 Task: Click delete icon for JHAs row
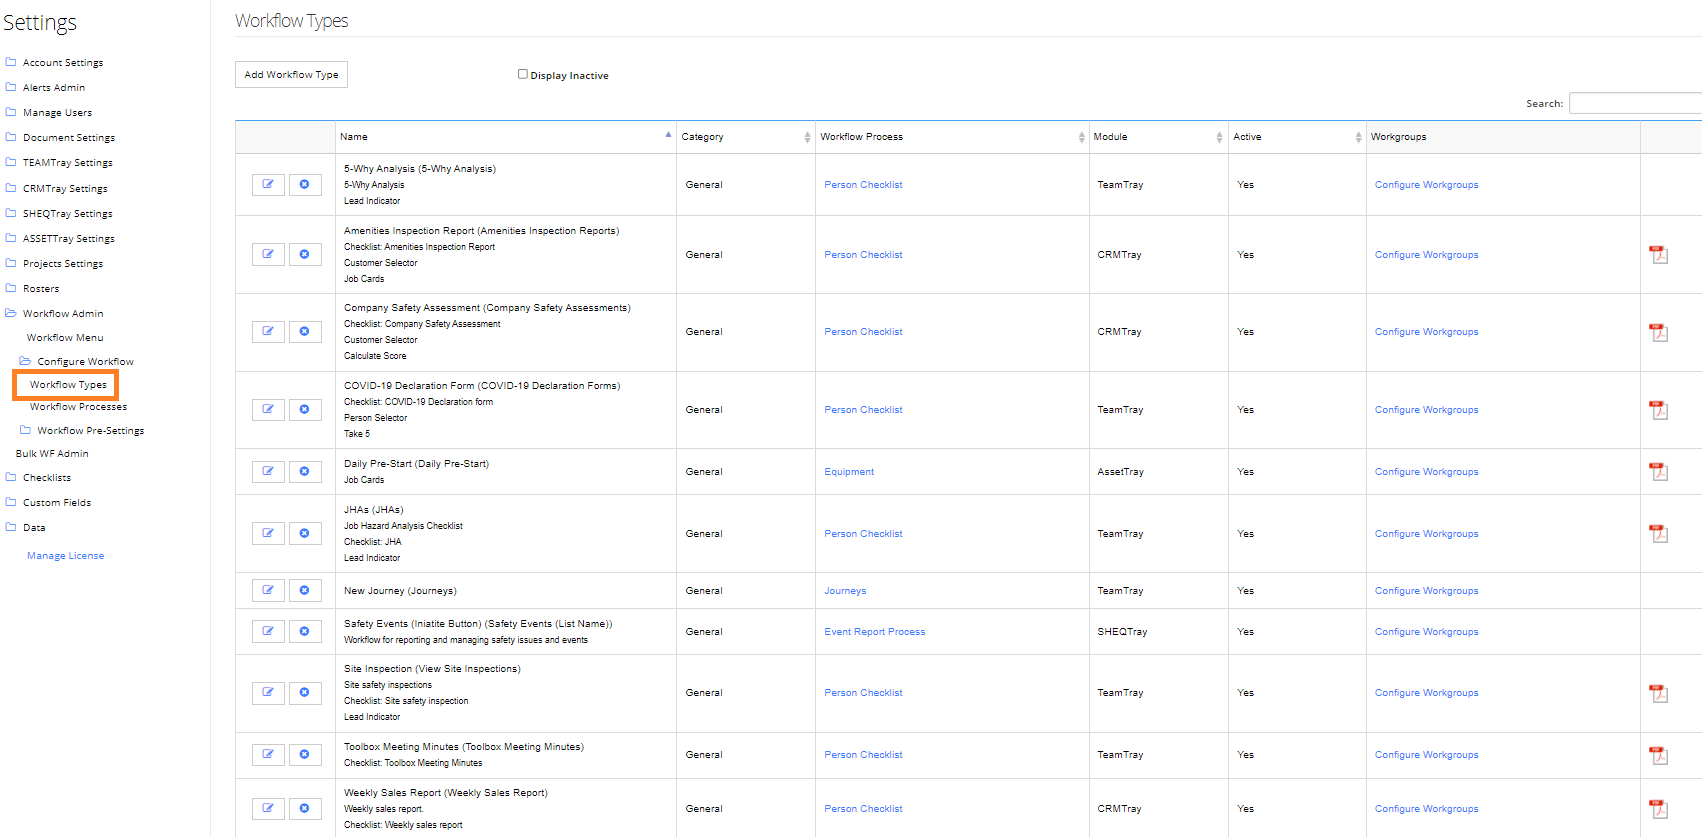[x=305, y=534]
